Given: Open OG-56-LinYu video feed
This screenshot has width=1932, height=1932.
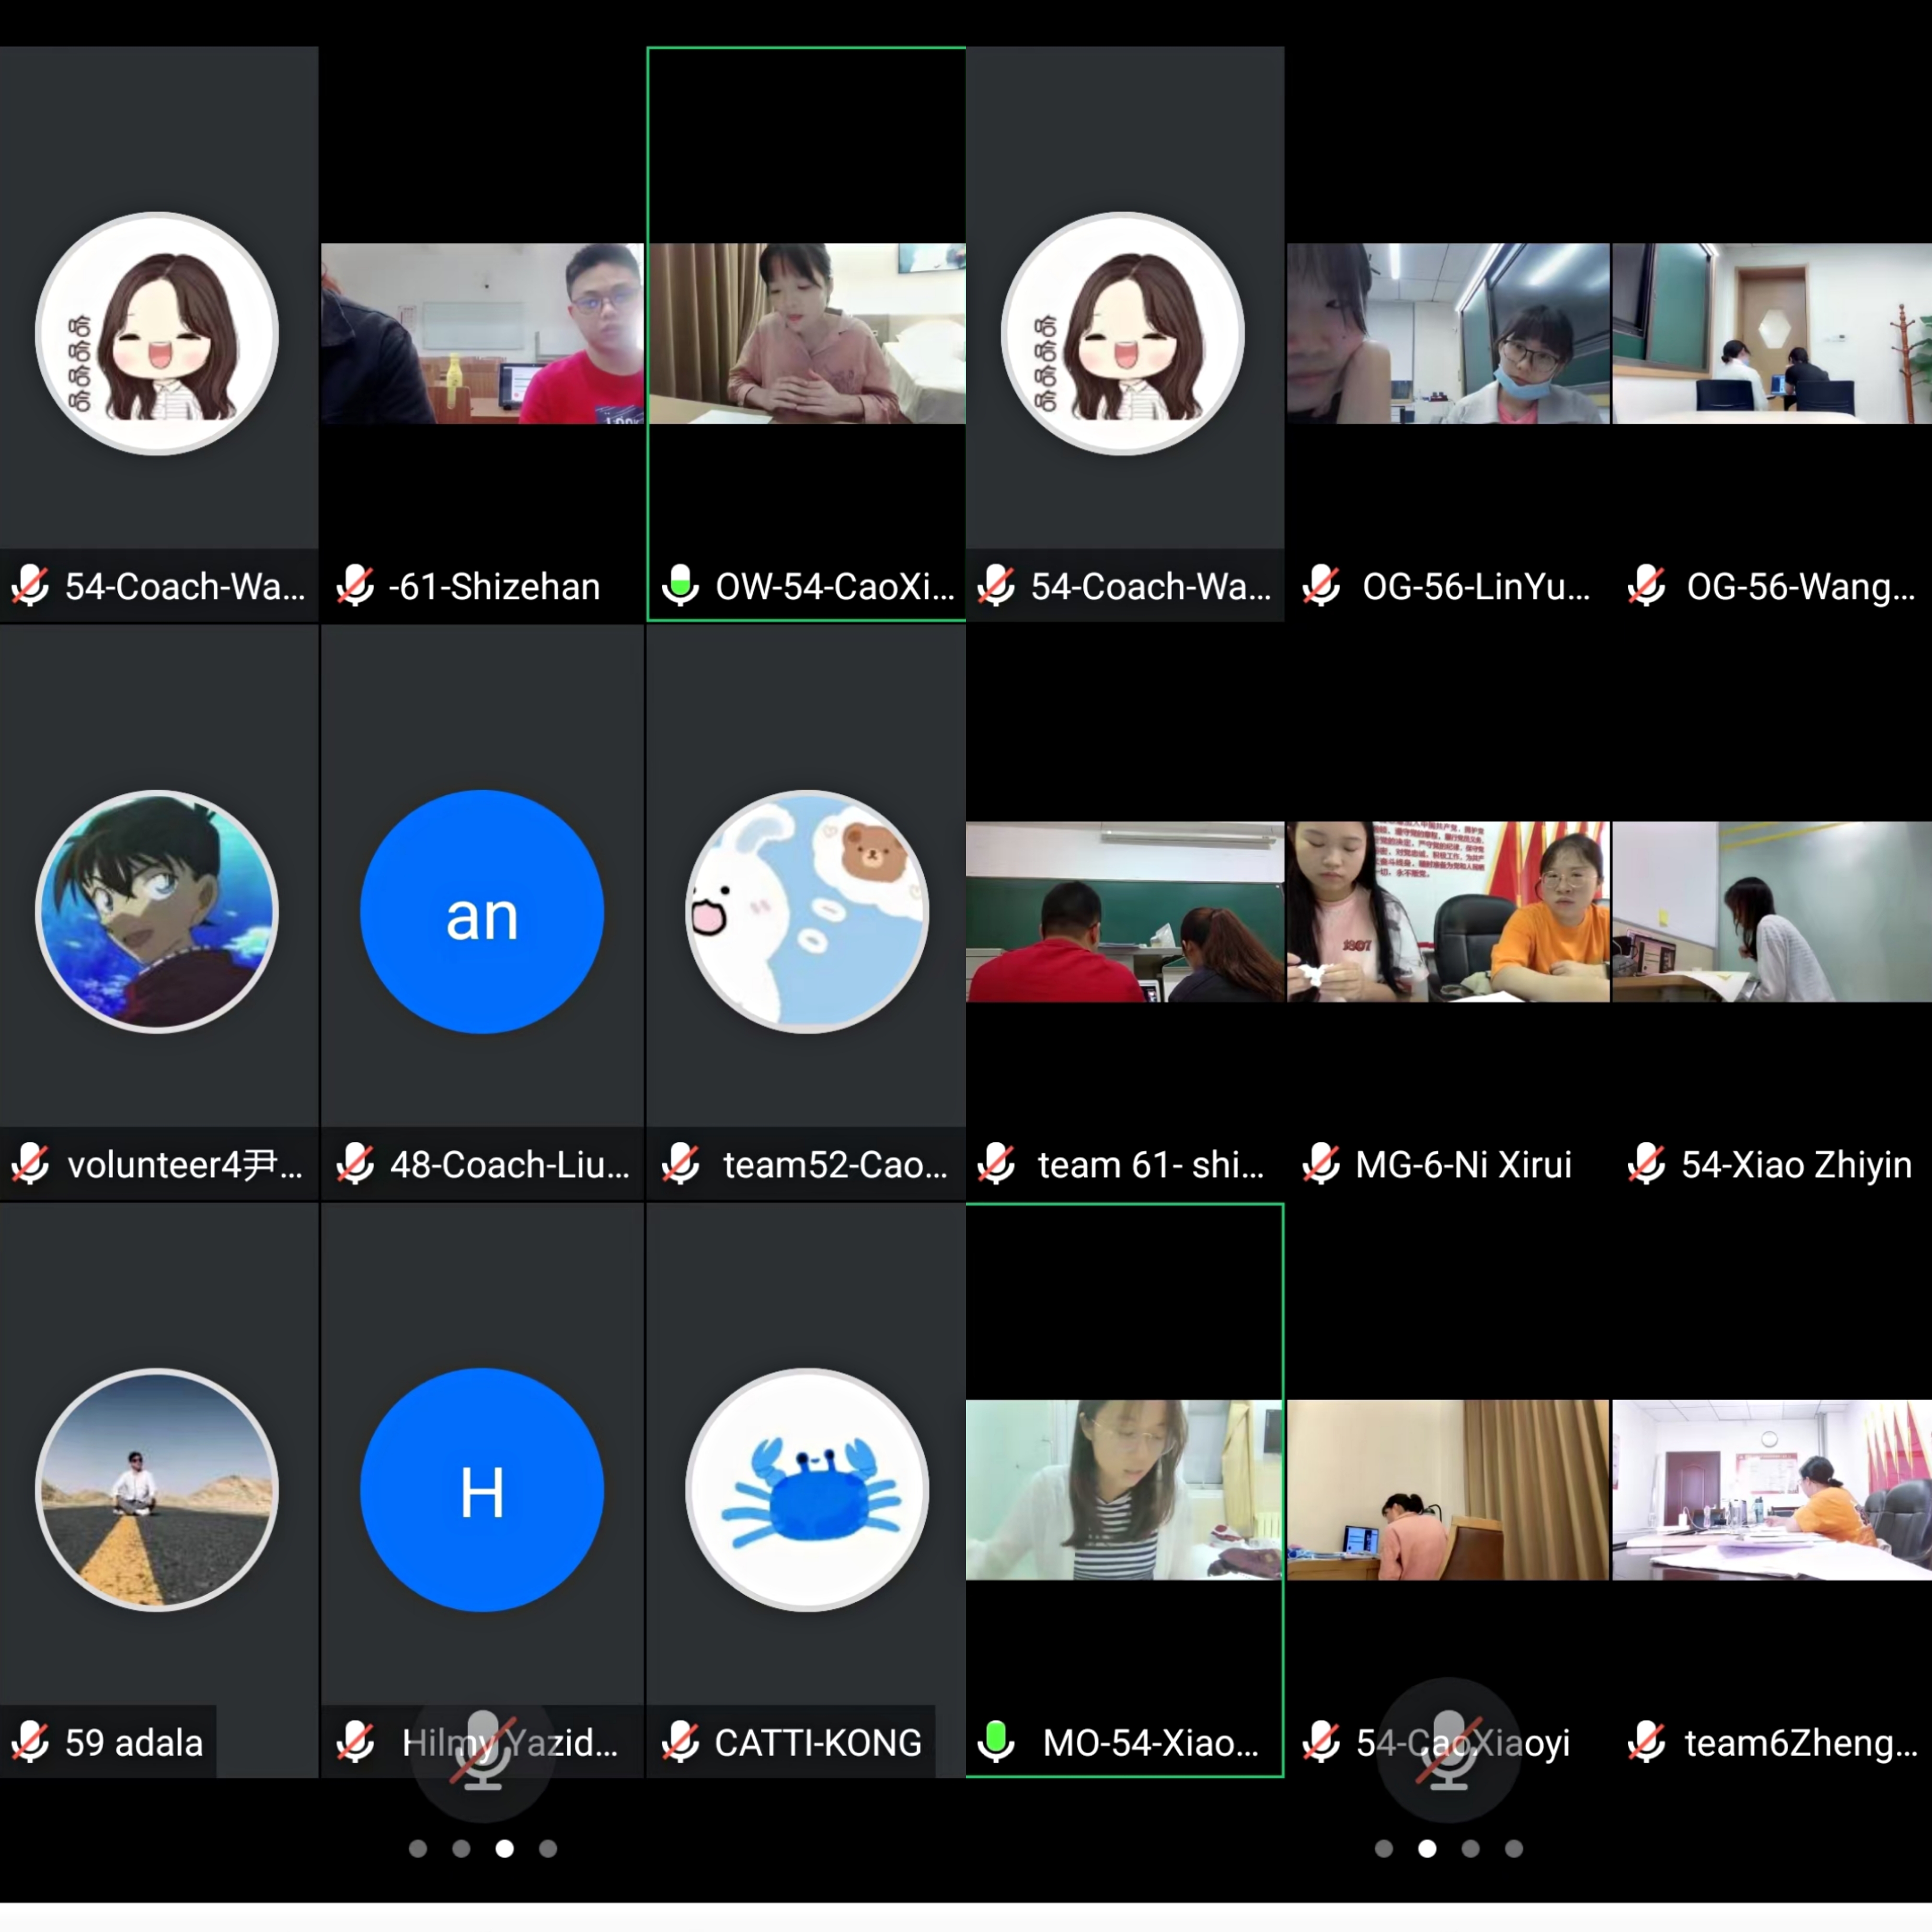Looking at the screenshot, I should 1448,333.
